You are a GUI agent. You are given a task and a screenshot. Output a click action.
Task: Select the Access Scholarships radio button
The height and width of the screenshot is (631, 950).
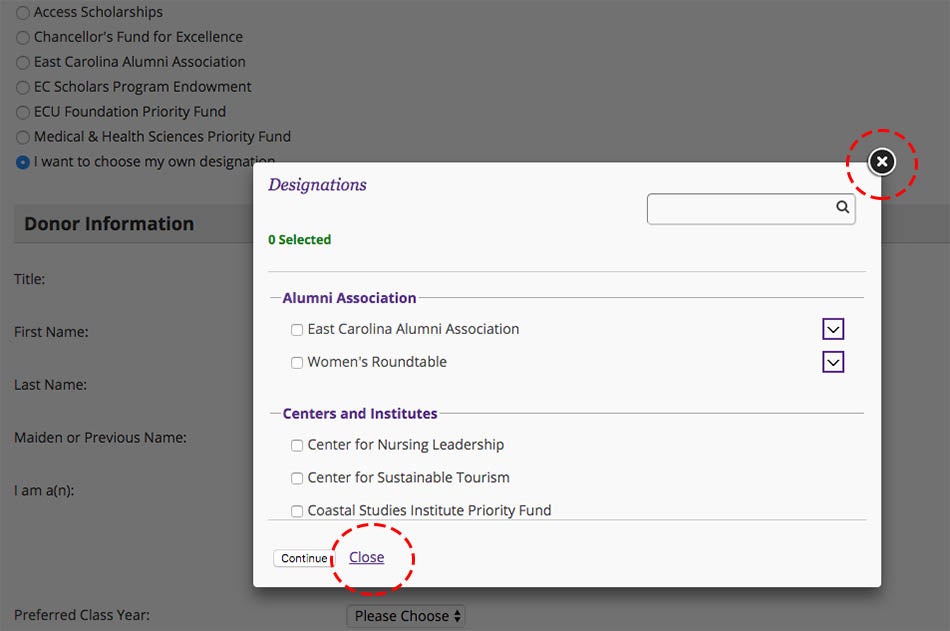pyautogui.click(x=22, y=13)
